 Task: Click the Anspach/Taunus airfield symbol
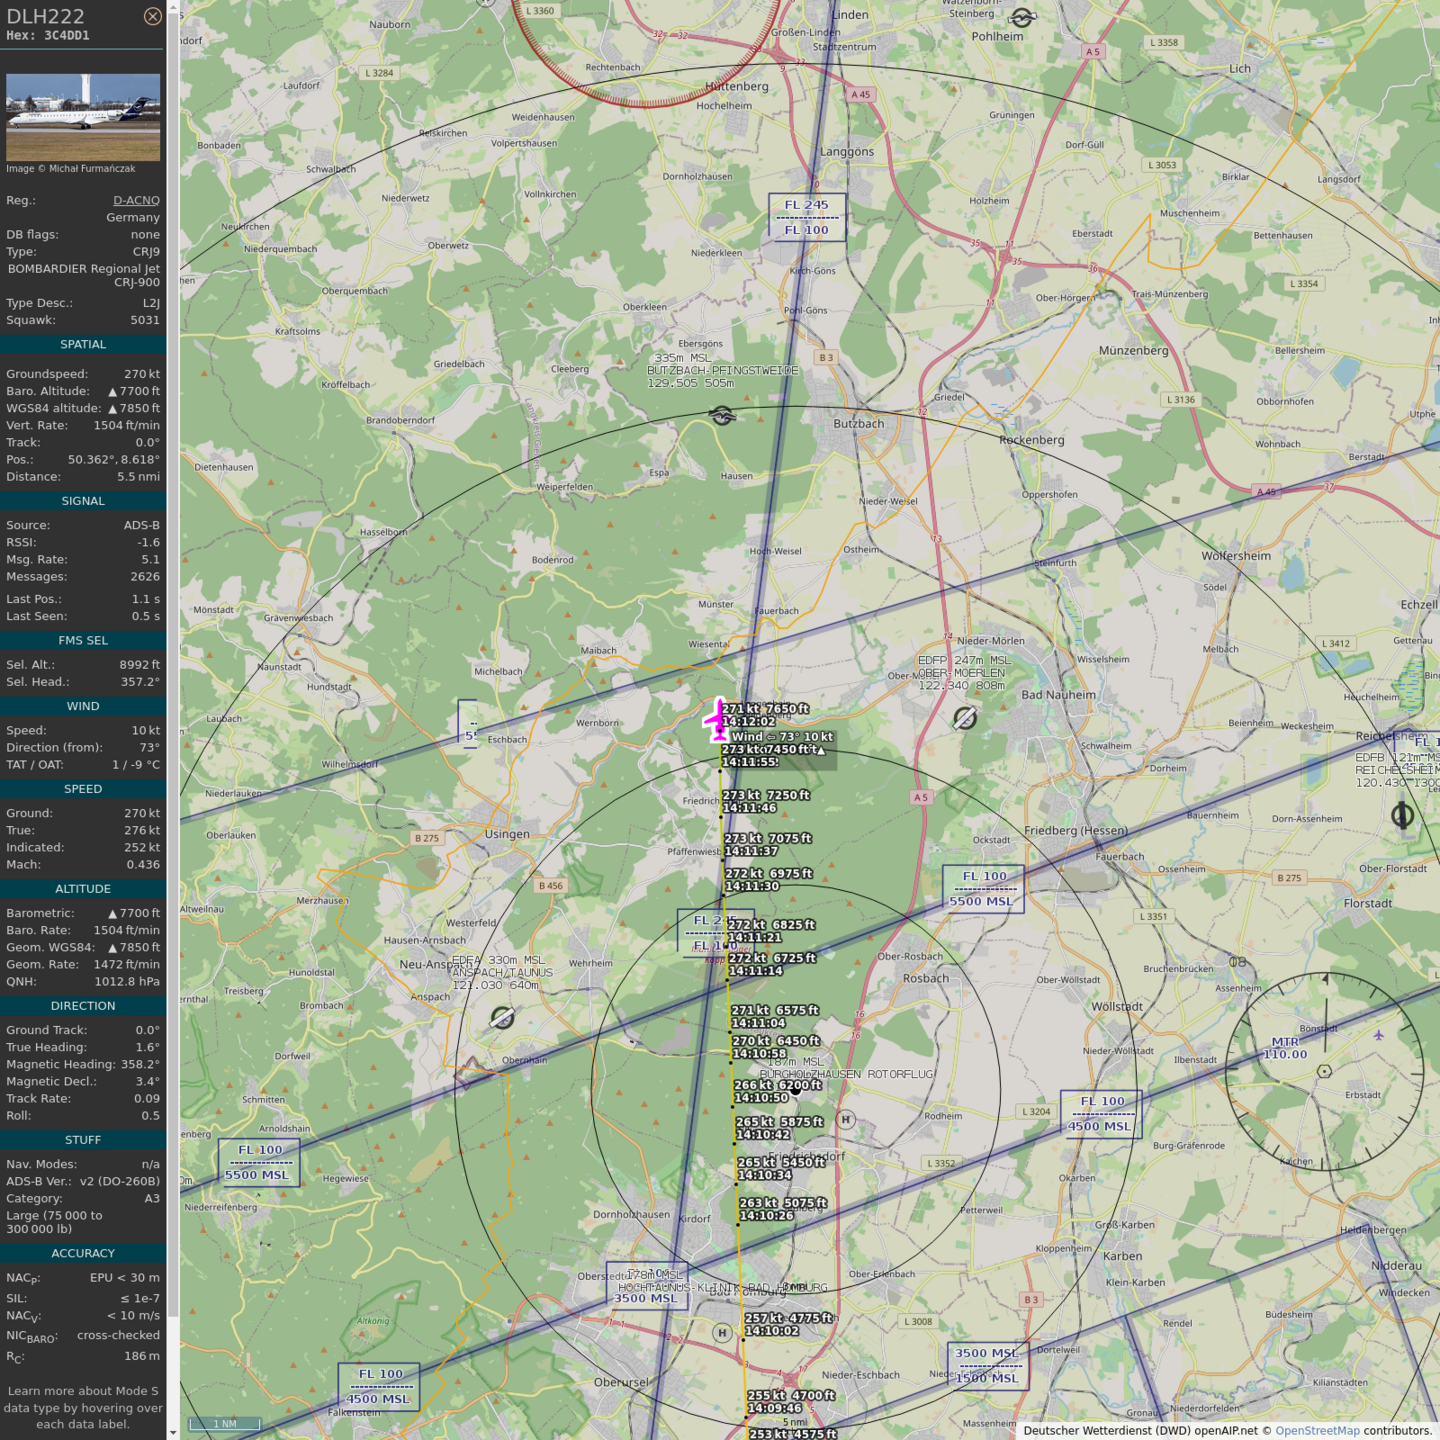[x=502, y=1018]
